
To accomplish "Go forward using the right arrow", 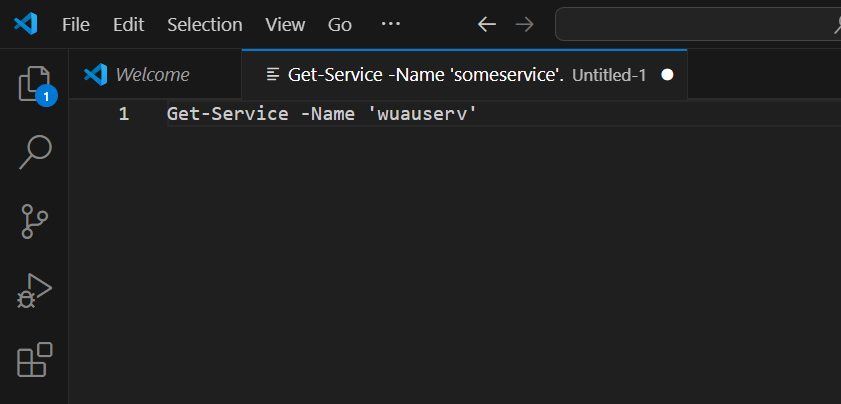I will pos(525,24).
